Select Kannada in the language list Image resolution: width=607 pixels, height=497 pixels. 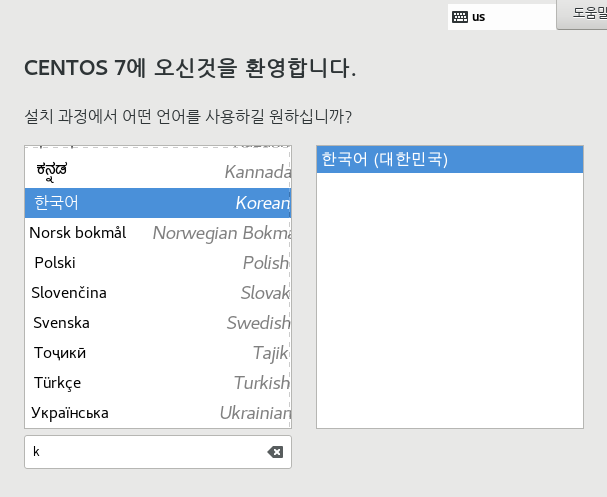point(158,172)
